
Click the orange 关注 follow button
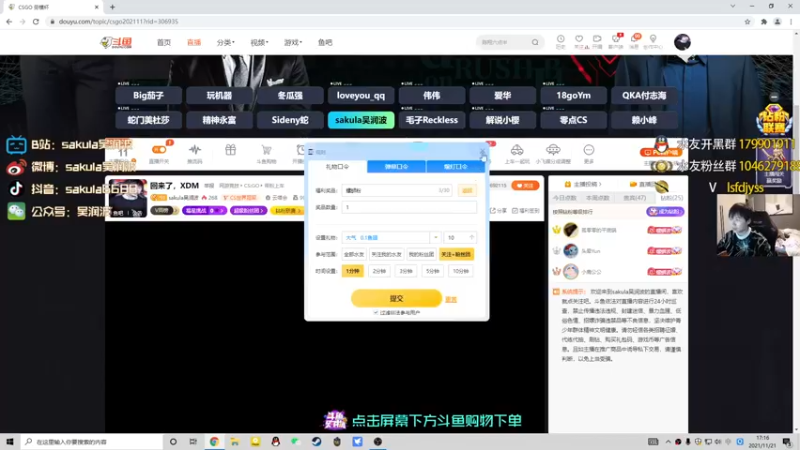[525, 185]
